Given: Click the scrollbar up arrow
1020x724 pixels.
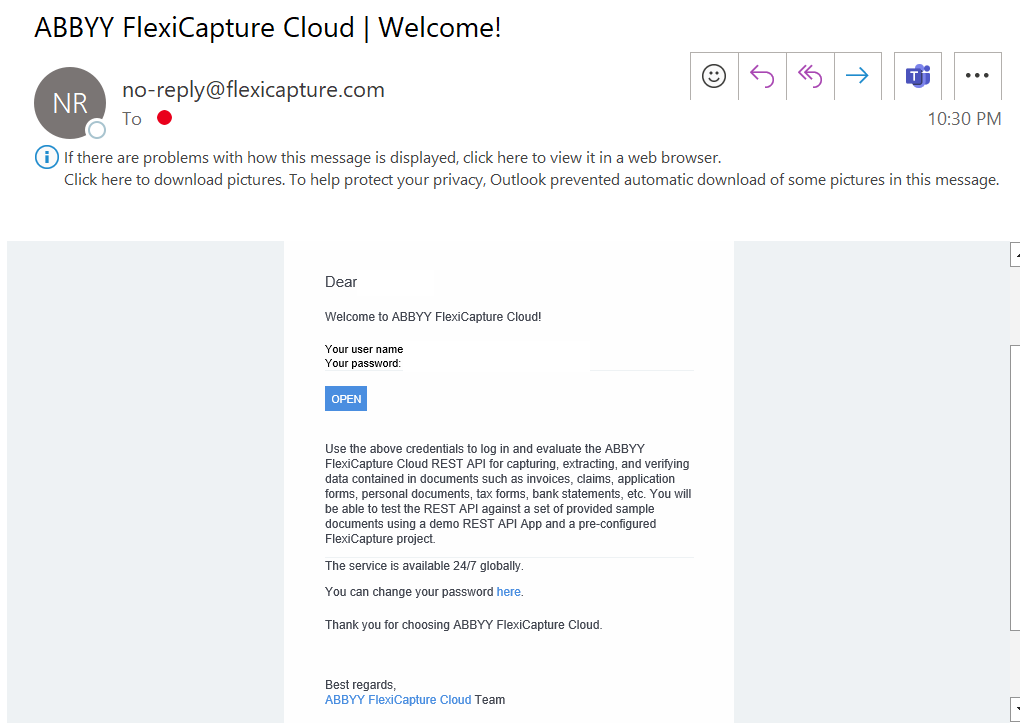Looking at the screenshot, I should click(1015, 254).
